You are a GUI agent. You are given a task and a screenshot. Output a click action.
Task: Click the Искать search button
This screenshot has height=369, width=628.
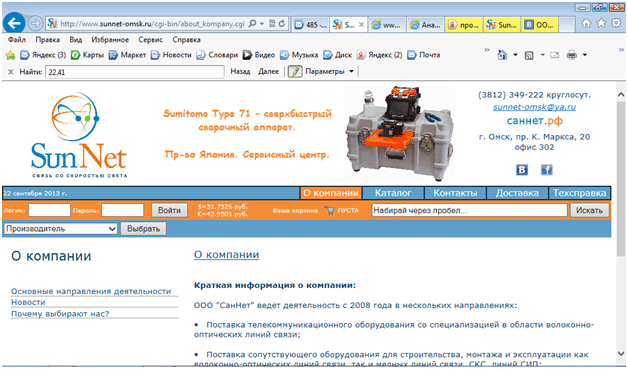point(589,210)
